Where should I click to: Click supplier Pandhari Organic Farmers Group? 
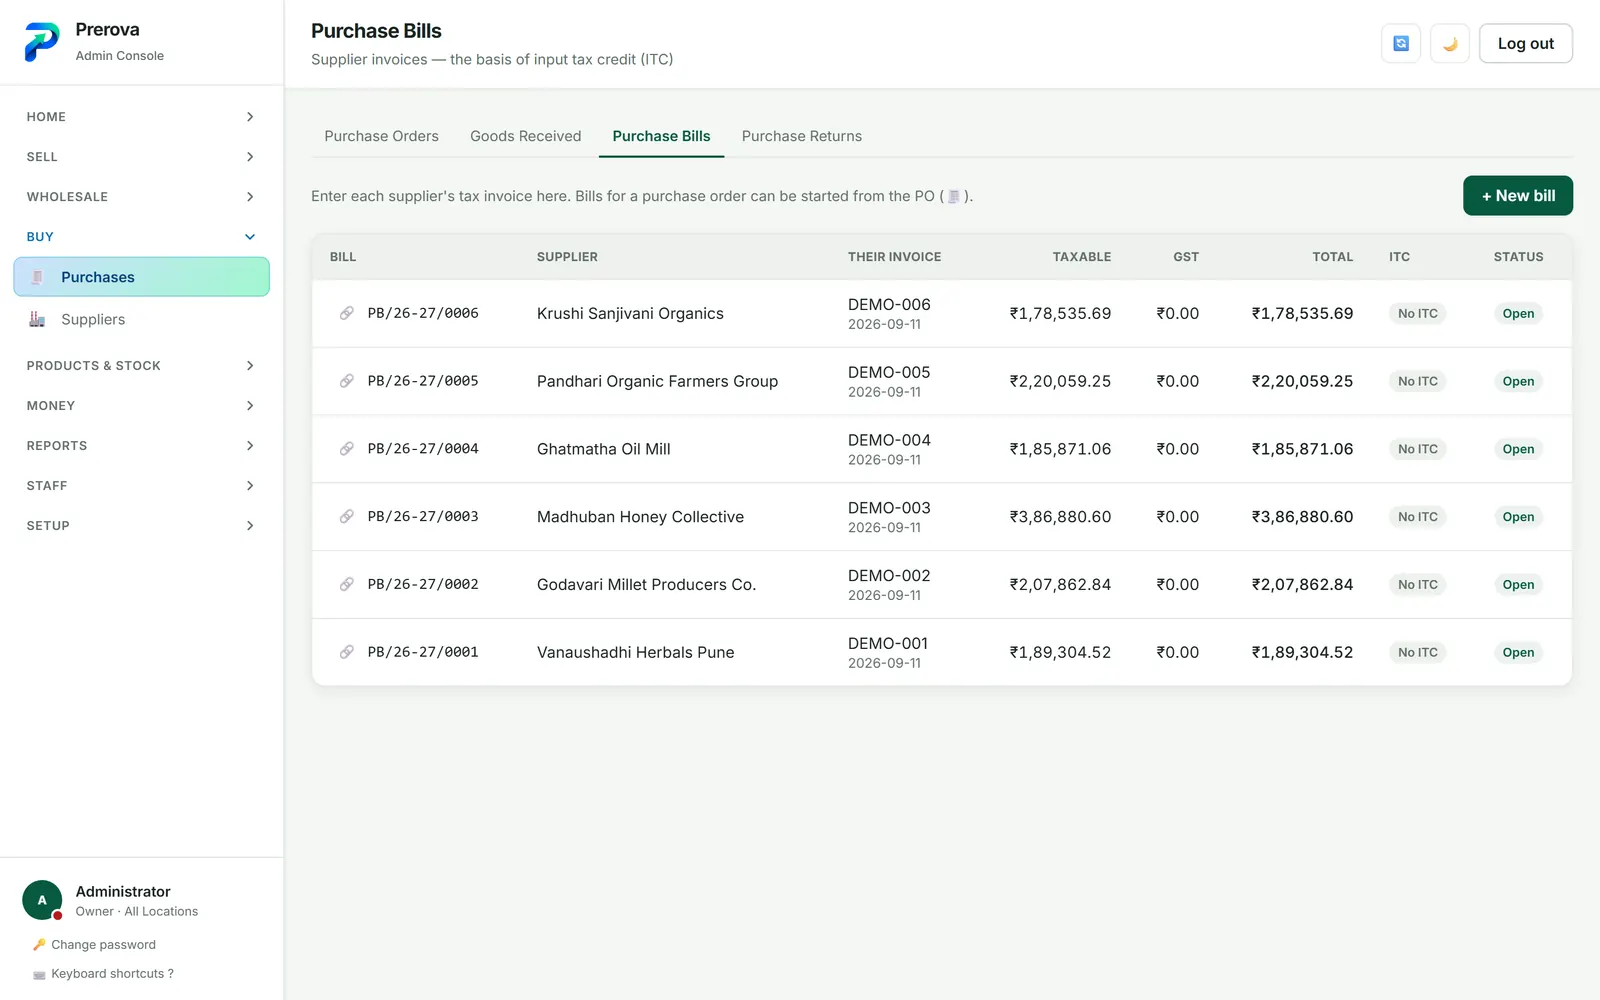coord(657,381)
